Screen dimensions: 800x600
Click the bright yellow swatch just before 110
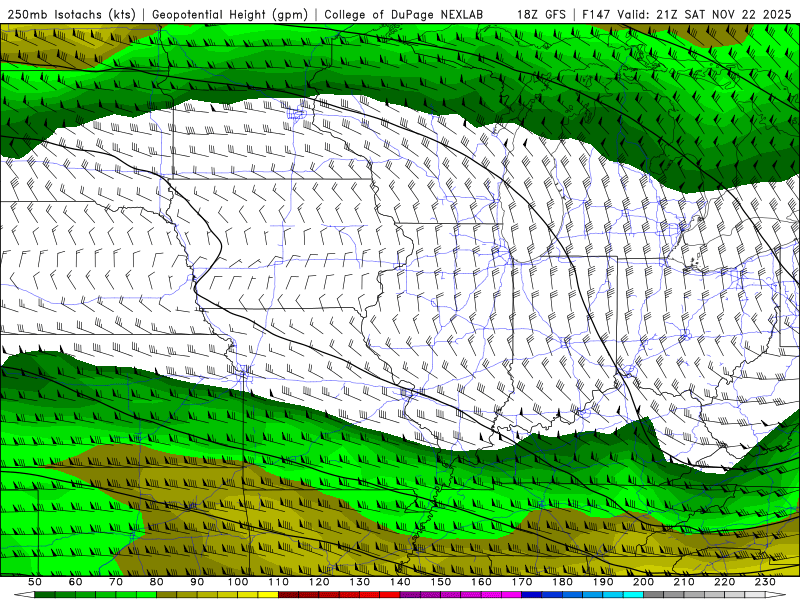coord(268,595)
